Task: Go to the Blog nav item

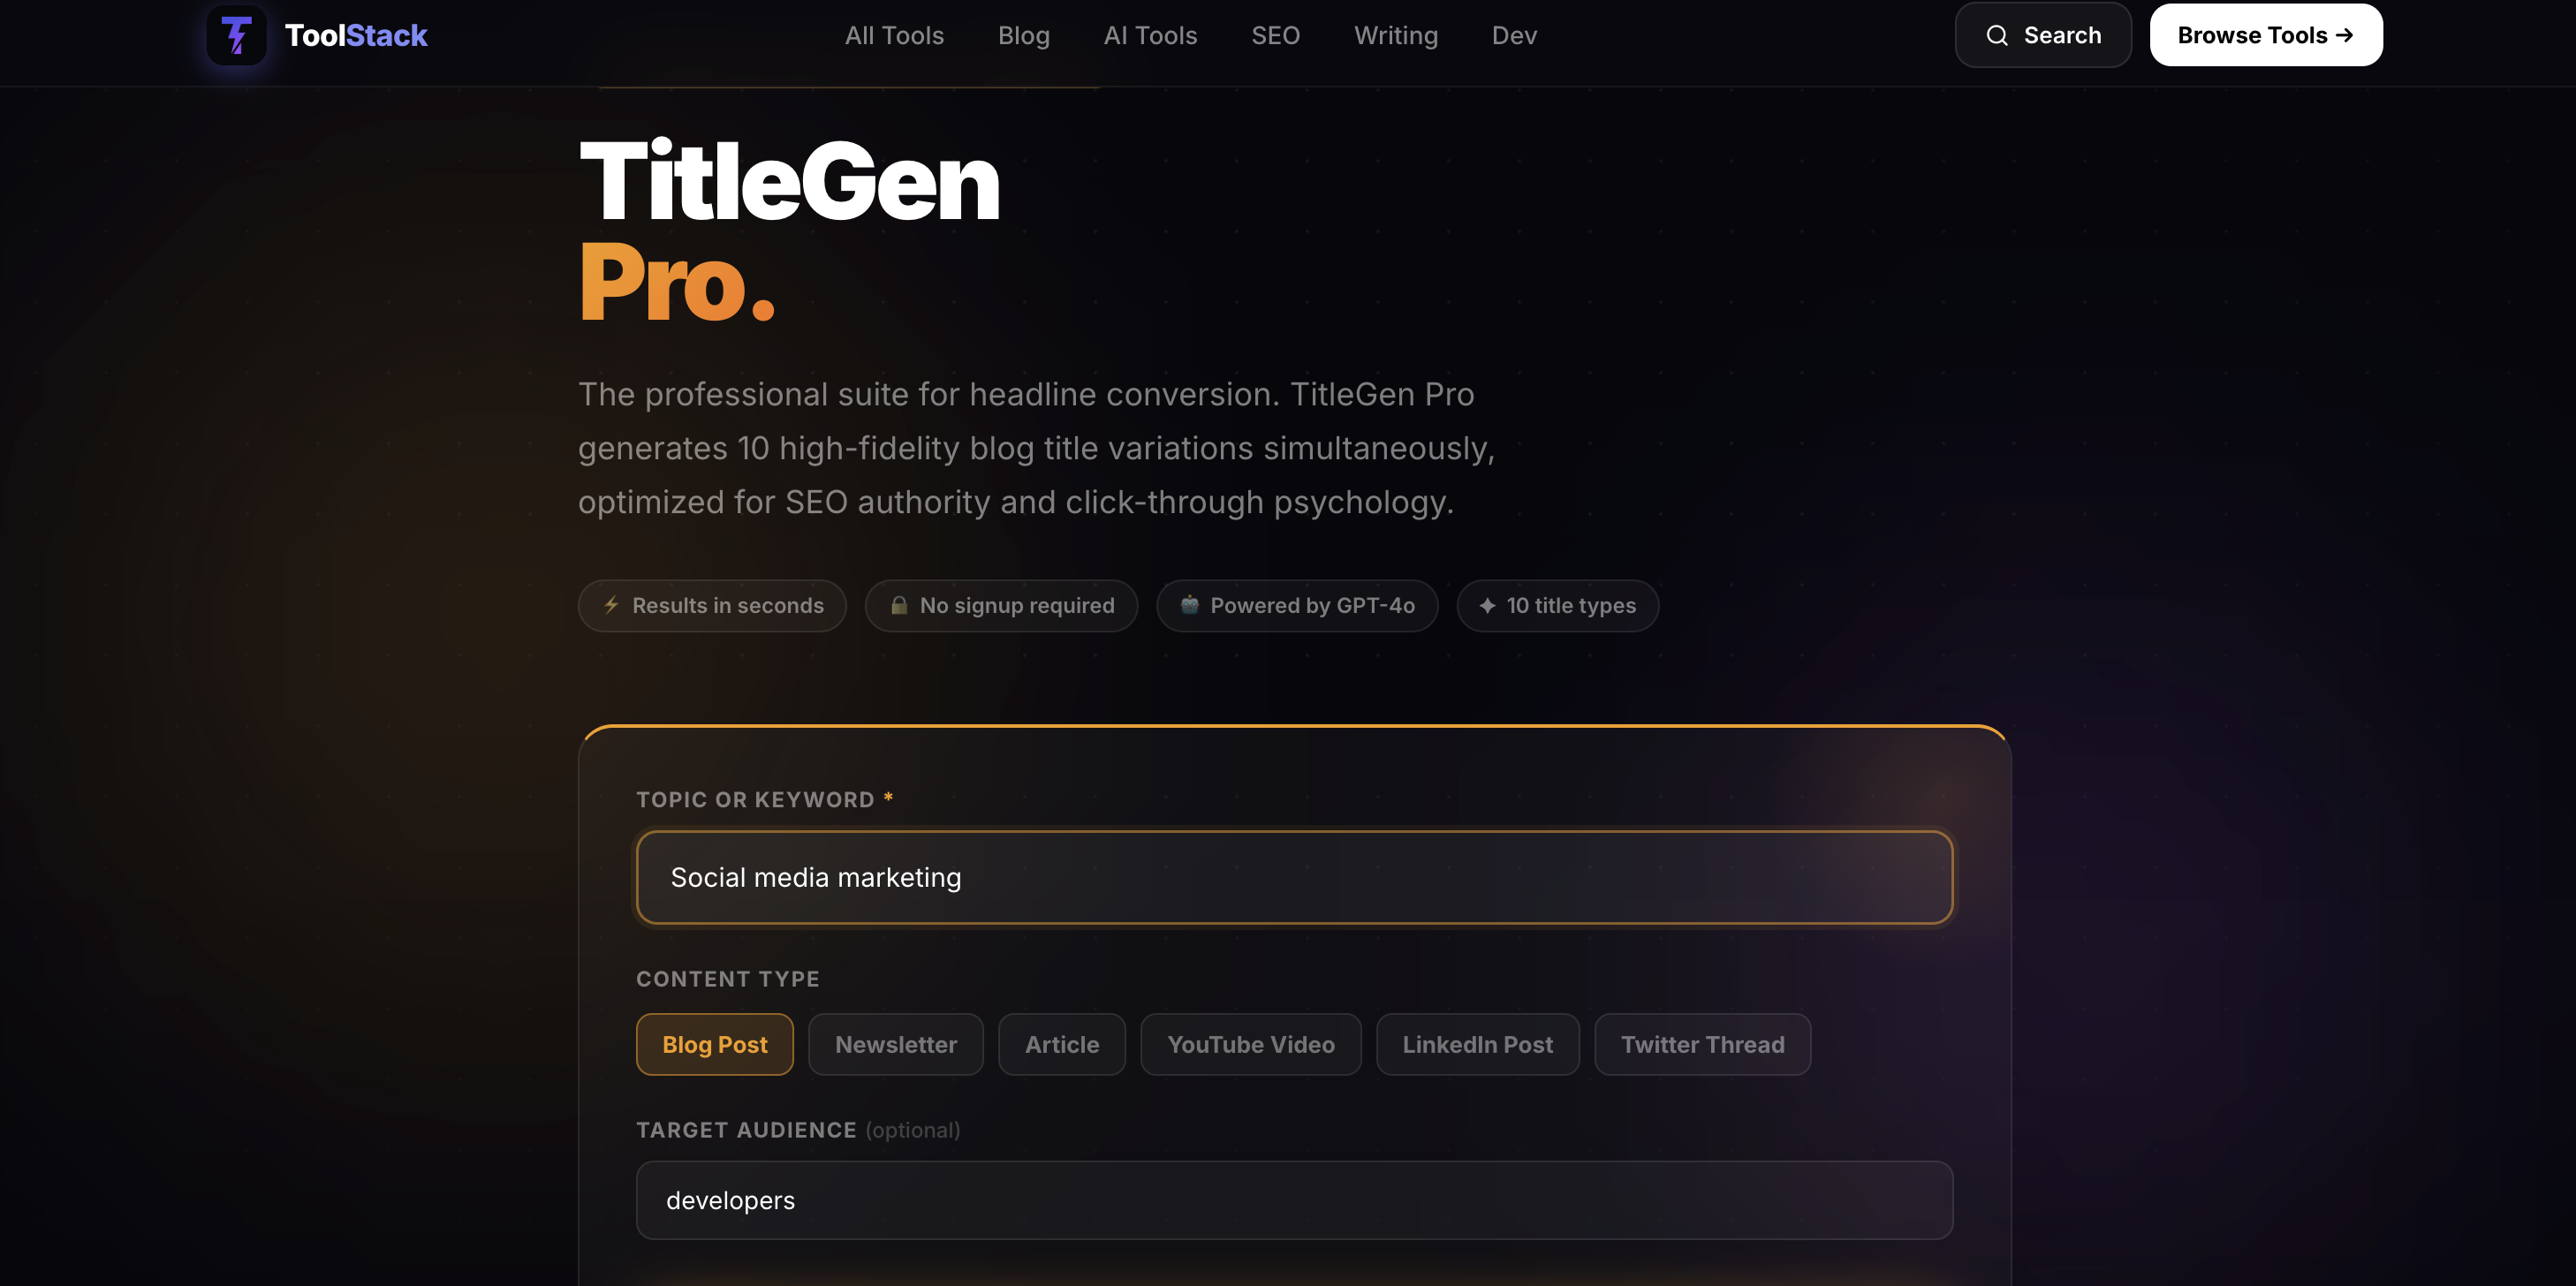Action: (x=1023, y=35)
